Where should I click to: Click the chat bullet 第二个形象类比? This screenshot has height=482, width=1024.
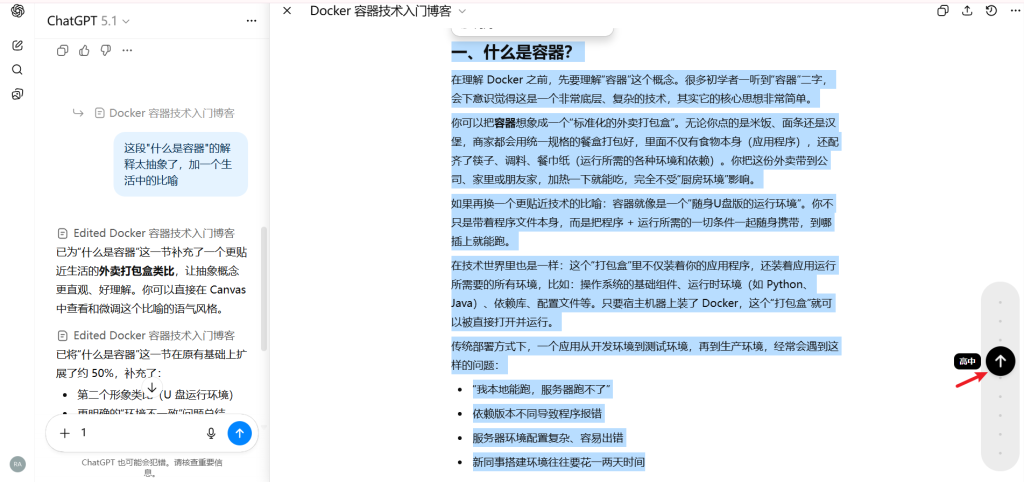[x=155, y=394]
